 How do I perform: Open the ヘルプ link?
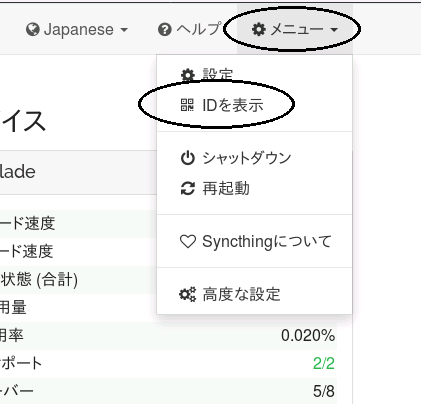click(x=190, y=29)
